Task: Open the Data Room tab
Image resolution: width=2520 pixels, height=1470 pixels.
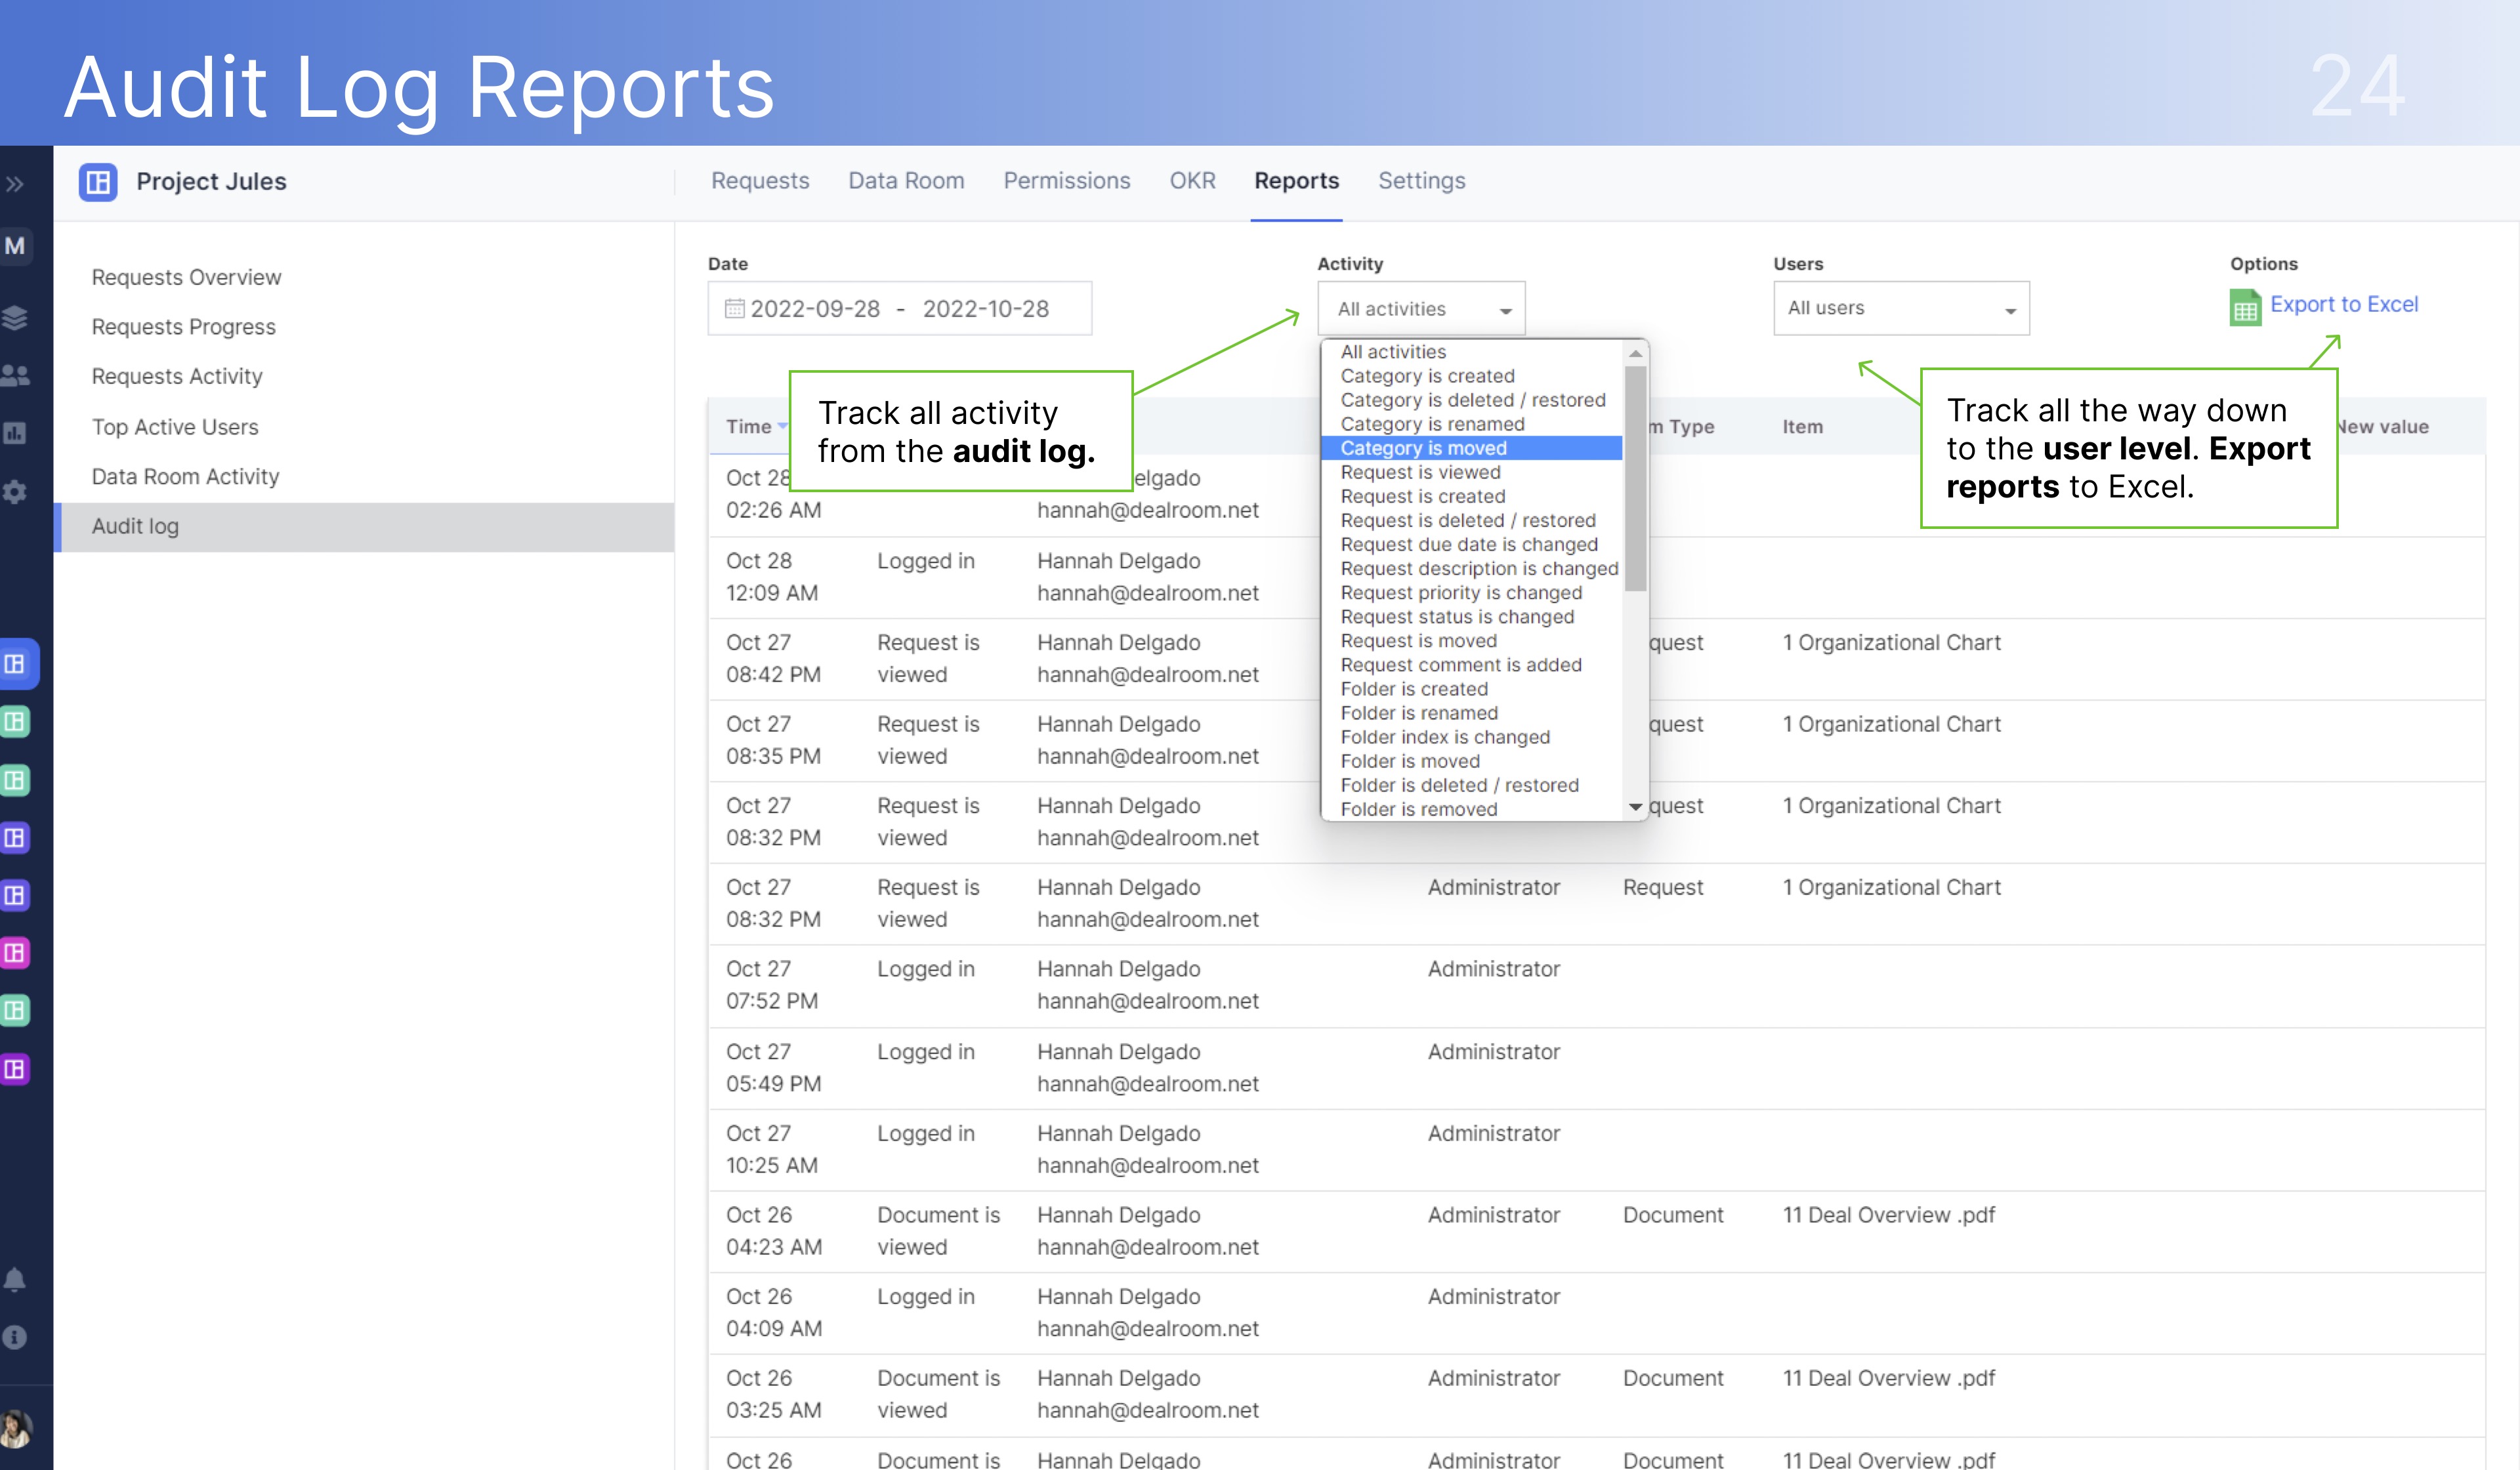Action: point(905,181)
